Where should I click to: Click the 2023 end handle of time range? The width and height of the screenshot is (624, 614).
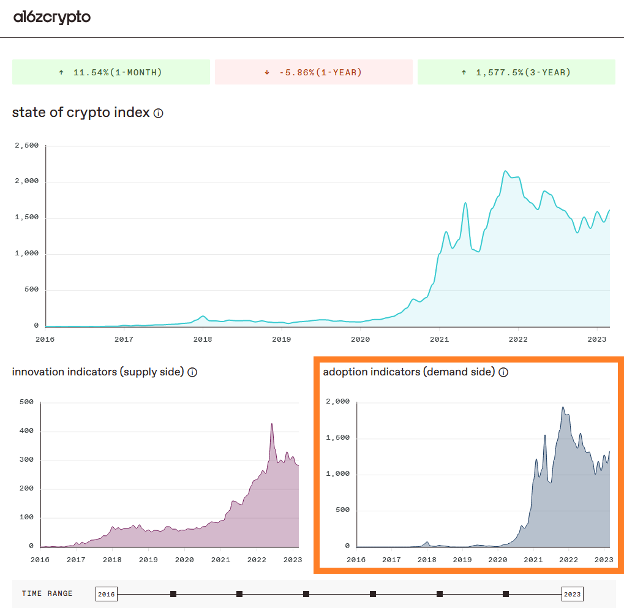click(x=573, y=594)
